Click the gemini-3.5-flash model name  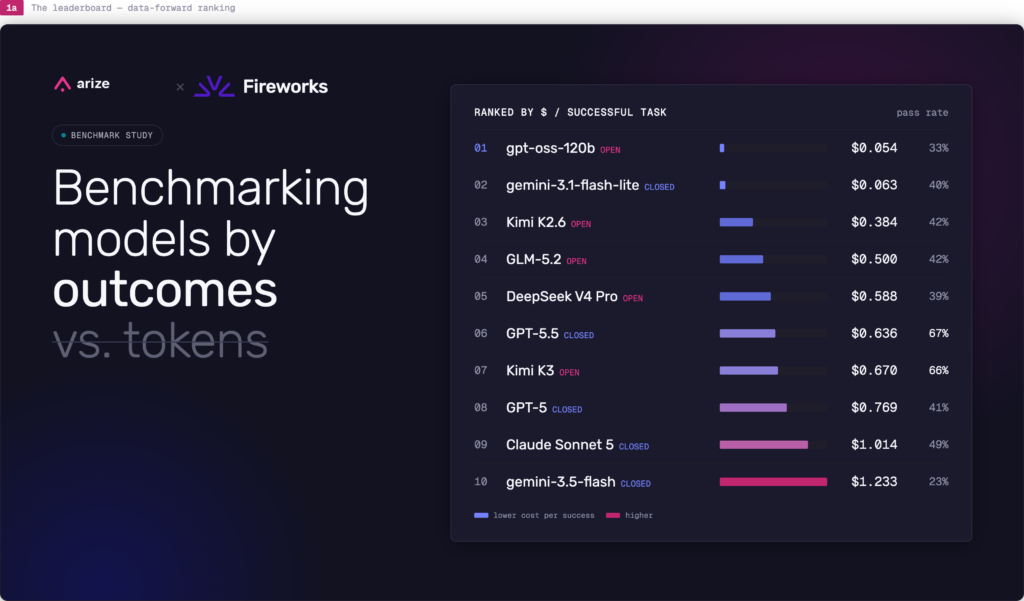click(x=560, y=482)
